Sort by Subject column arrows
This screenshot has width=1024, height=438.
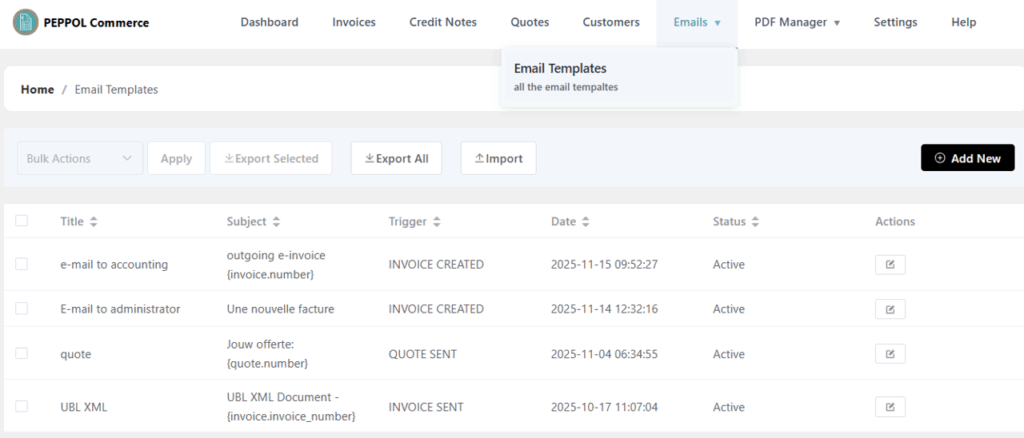click(x=276, y=222)
